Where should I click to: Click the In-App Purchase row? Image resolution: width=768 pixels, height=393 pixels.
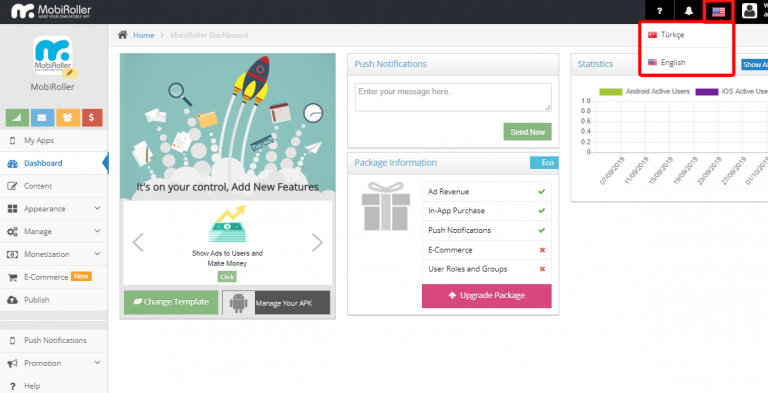click(487, 211)
